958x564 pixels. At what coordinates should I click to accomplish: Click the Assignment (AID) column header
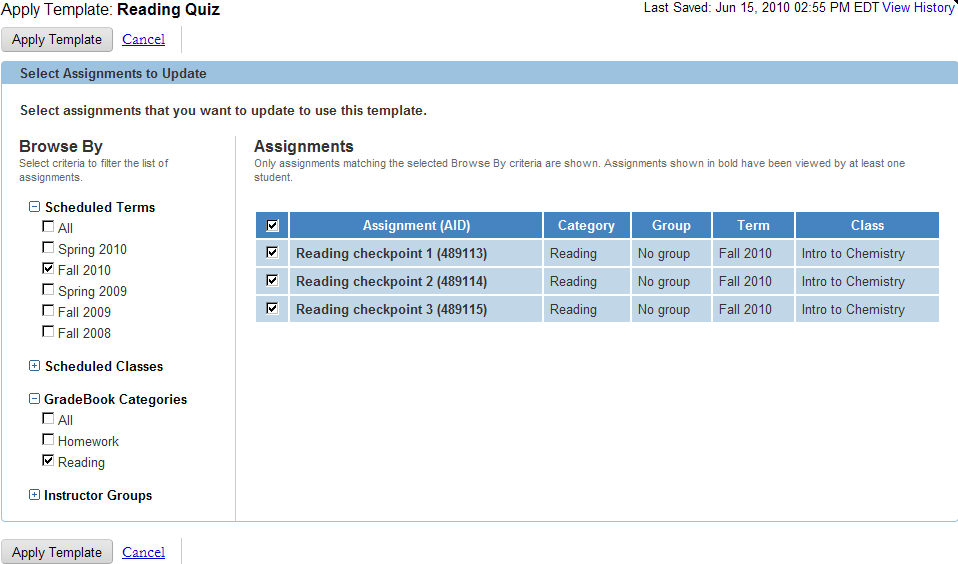click(x=416, y=226)
